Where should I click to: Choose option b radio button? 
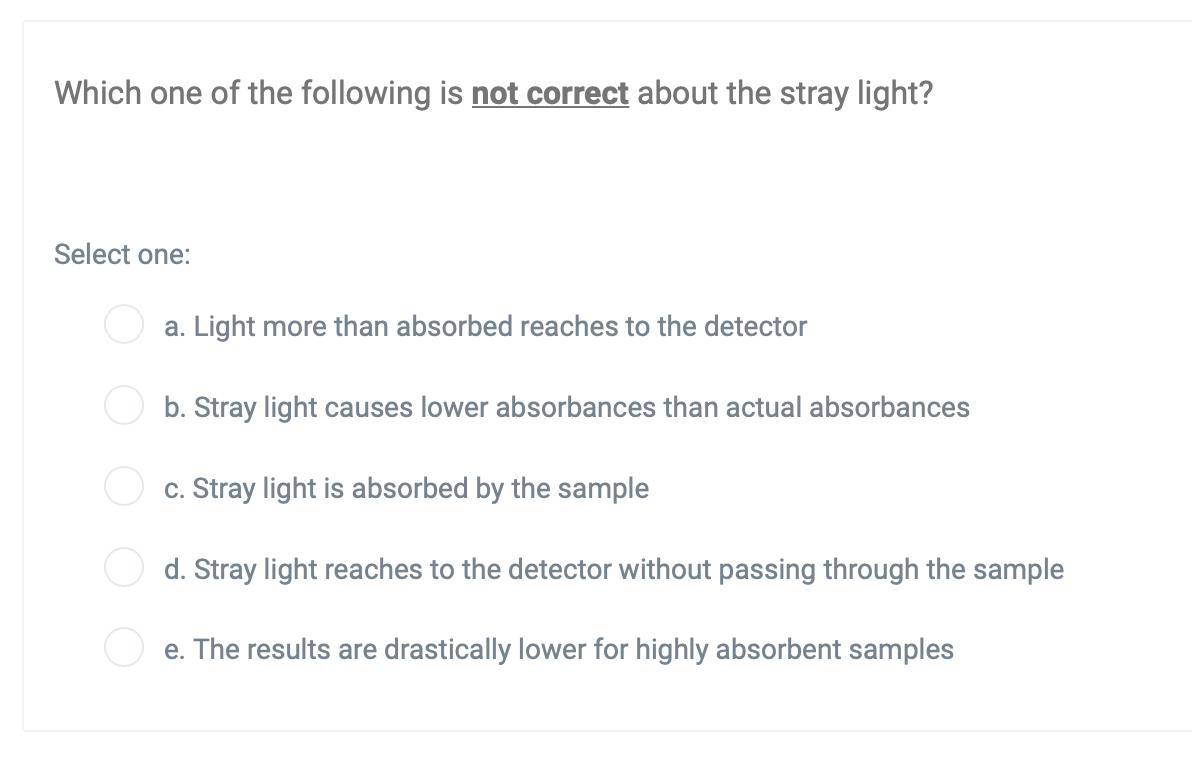(x=124, y=405)
